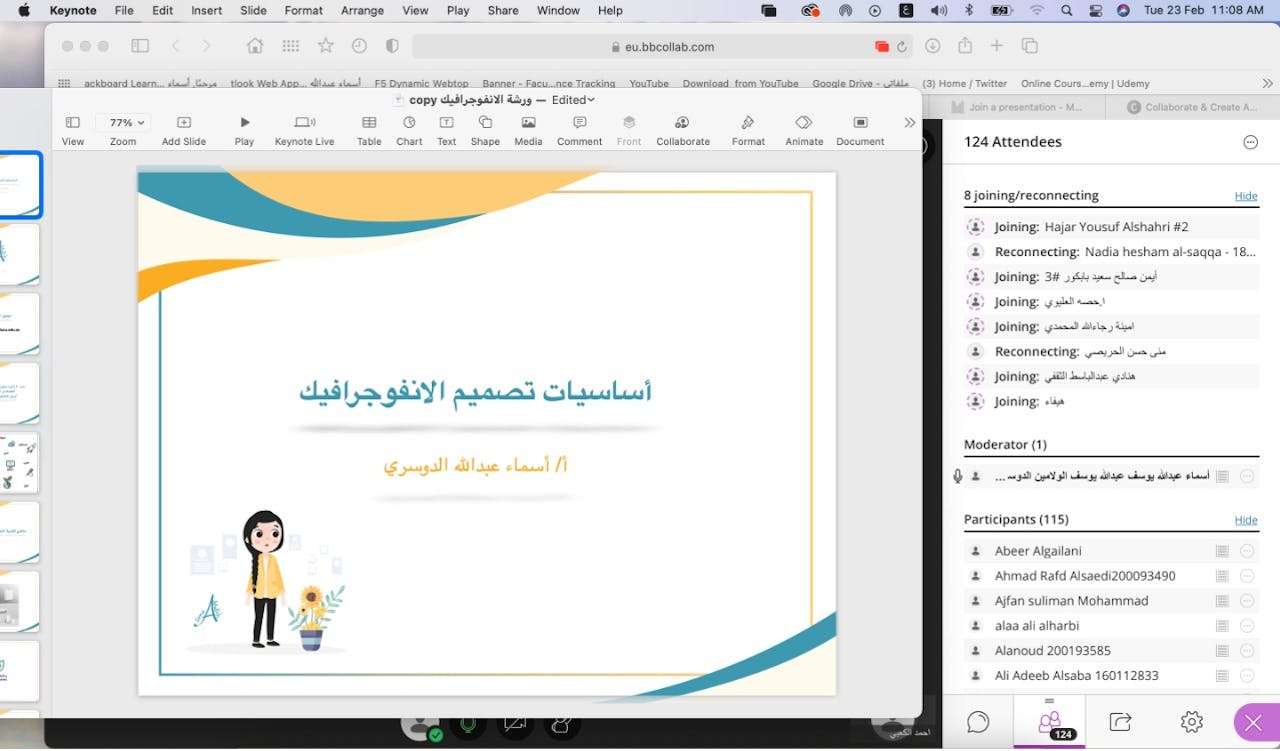Toggle the microphone in Collaborate bar
Image resolution: width=1280 pixels, height=751 pixels.
467,724
